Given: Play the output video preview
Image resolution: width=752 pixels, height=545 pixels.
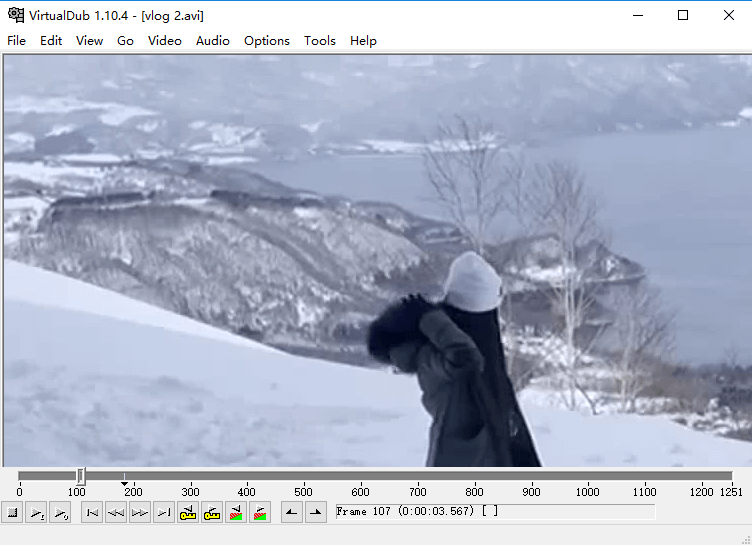Looking at the screenshot, I should click(60, 513).
